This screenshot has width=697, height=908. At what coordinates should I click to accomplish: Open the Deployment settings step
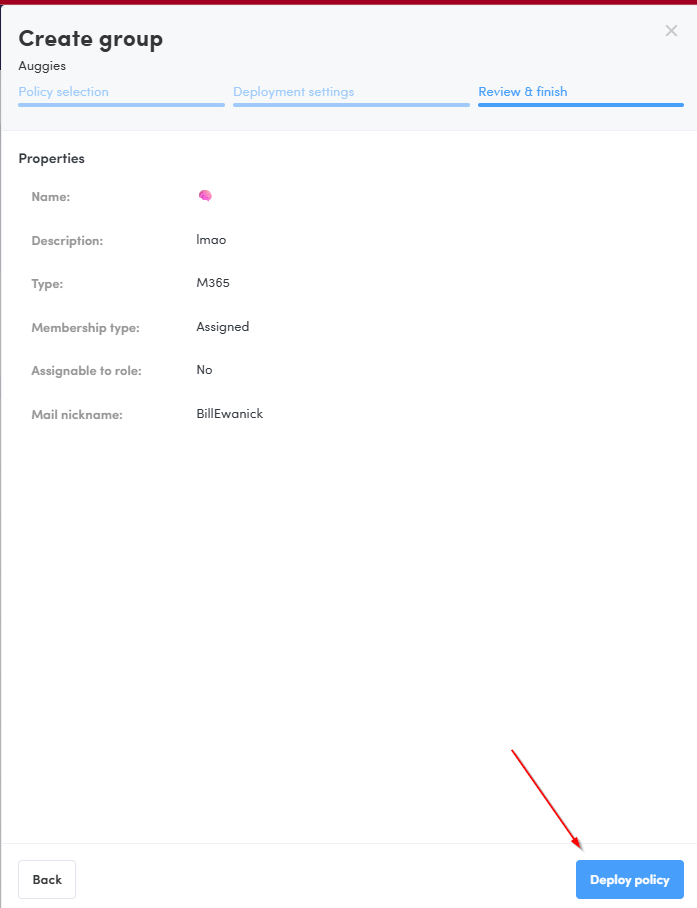click(x=294, y=91)
